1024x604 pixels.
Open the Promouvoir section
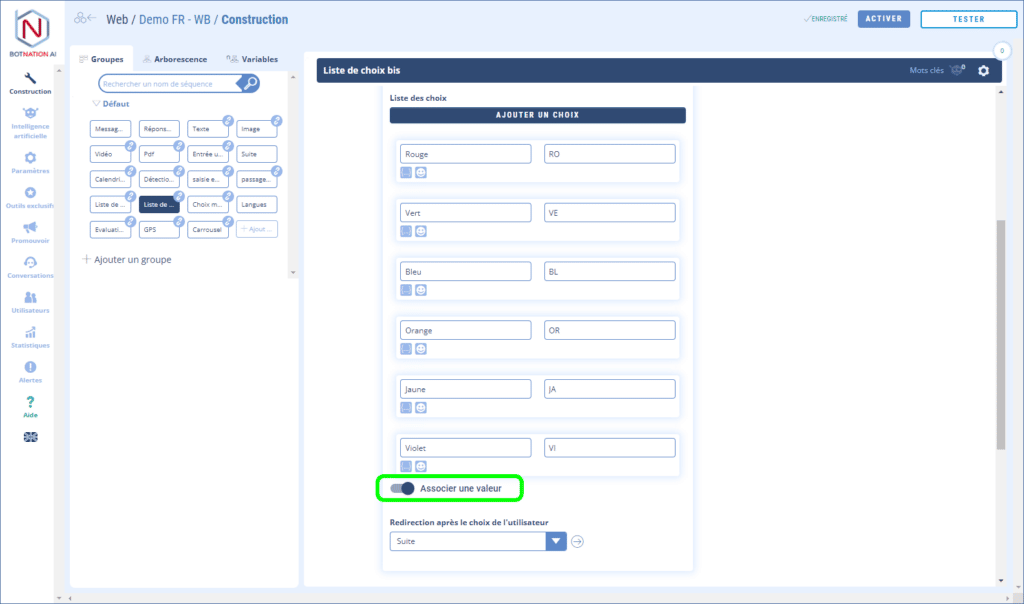30,232
